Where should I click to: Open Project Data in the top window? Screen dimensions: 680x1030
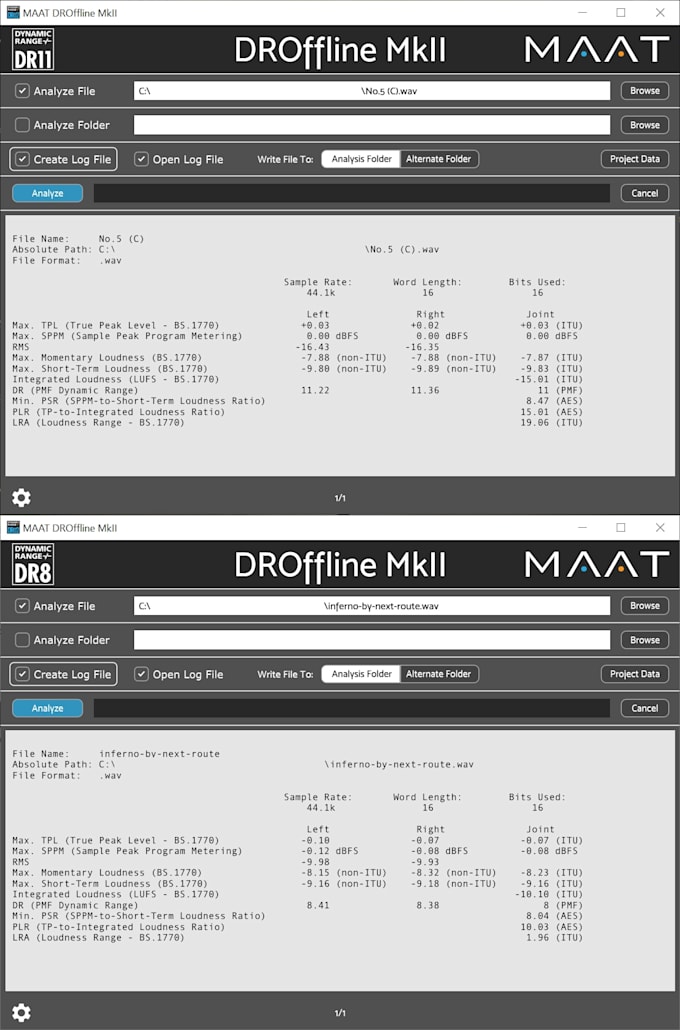click(635, 159)
